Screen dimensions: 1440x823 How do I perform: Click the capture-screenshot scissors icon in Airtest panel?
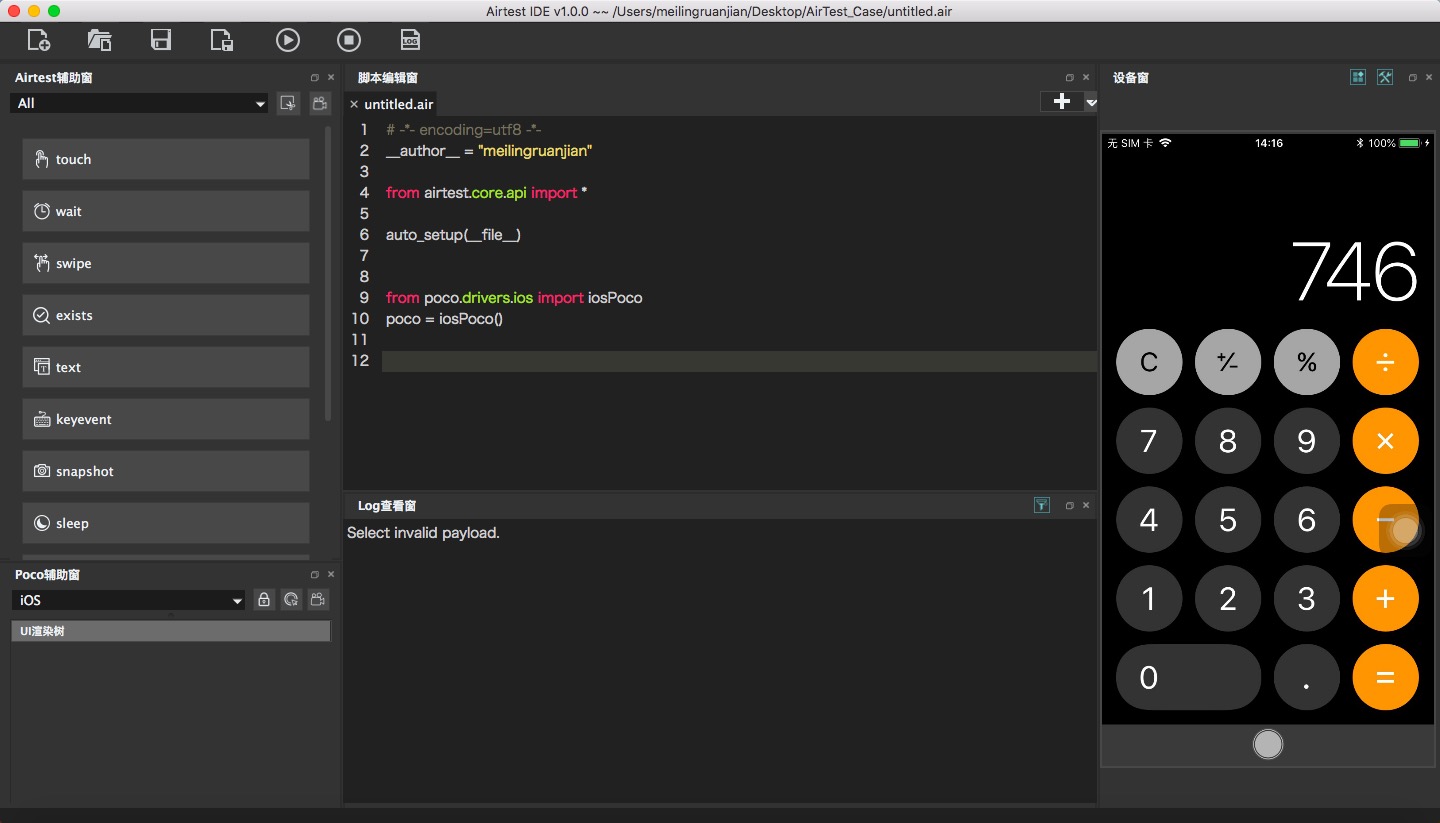[288, 103]
